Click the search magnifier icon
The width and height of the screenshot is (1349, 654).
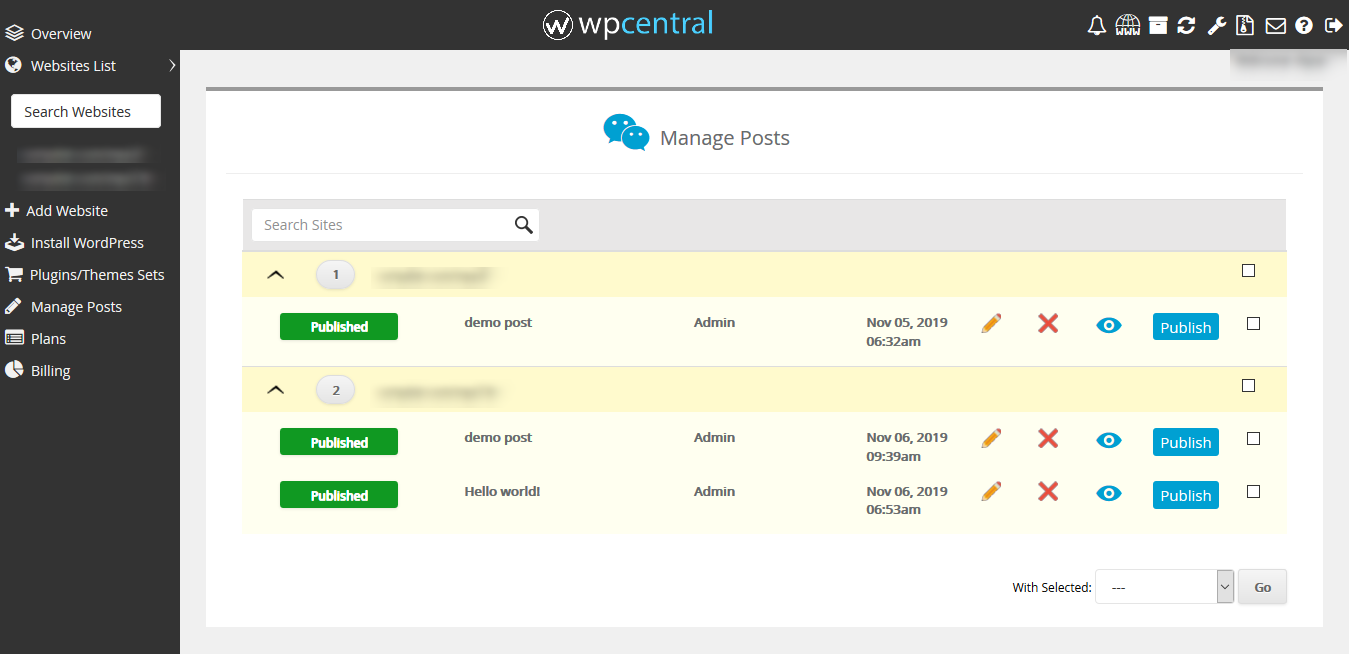tap(524, 225)
